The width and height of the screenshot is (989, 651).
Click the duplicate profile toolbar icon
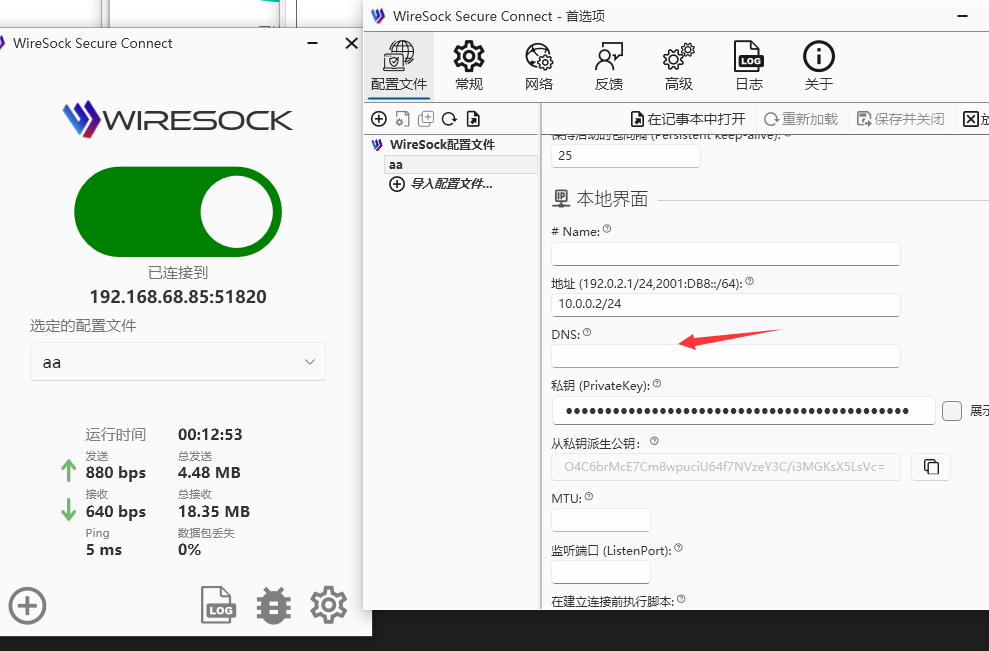426,119
